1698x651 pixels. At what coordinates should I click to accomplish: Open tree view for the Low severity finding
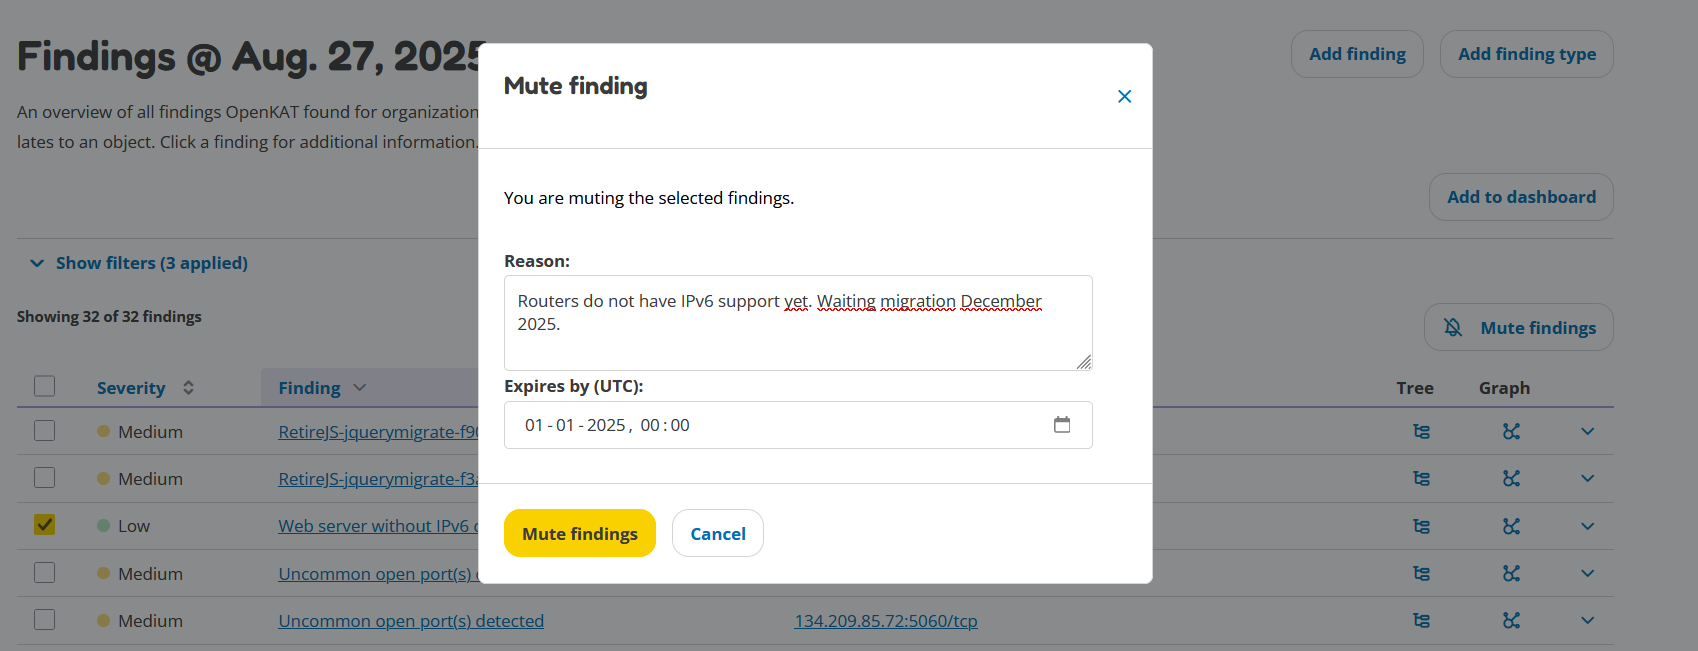pos(1421,526)
